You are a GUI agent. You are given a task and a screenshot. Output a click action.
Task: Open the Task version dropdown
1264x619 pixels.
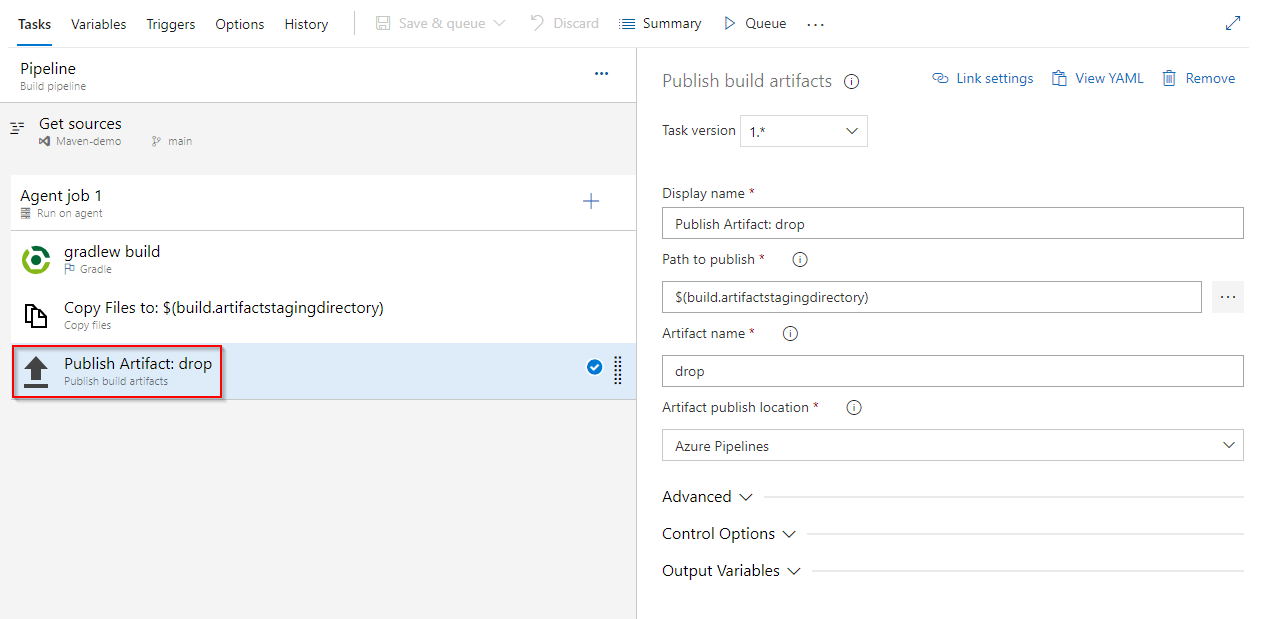pos(803,130)
